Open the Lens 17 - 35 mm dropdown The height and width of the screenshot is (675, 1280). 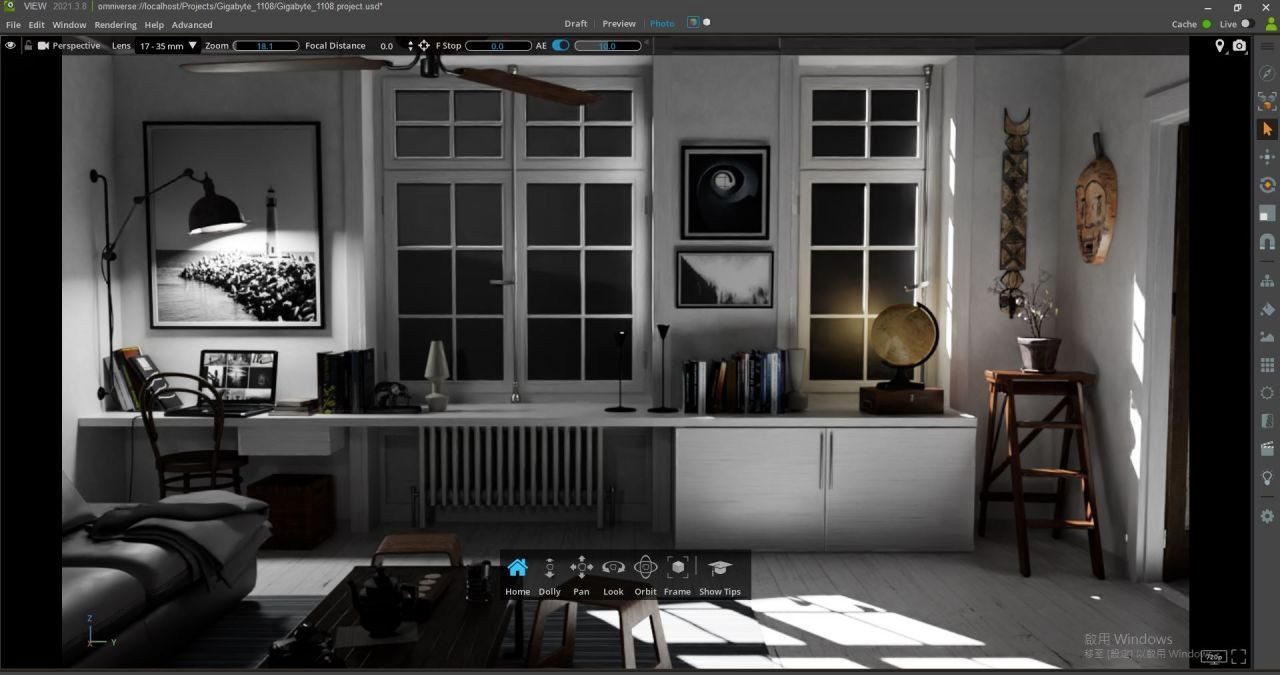pyautogui.click(x=167, y=46)
